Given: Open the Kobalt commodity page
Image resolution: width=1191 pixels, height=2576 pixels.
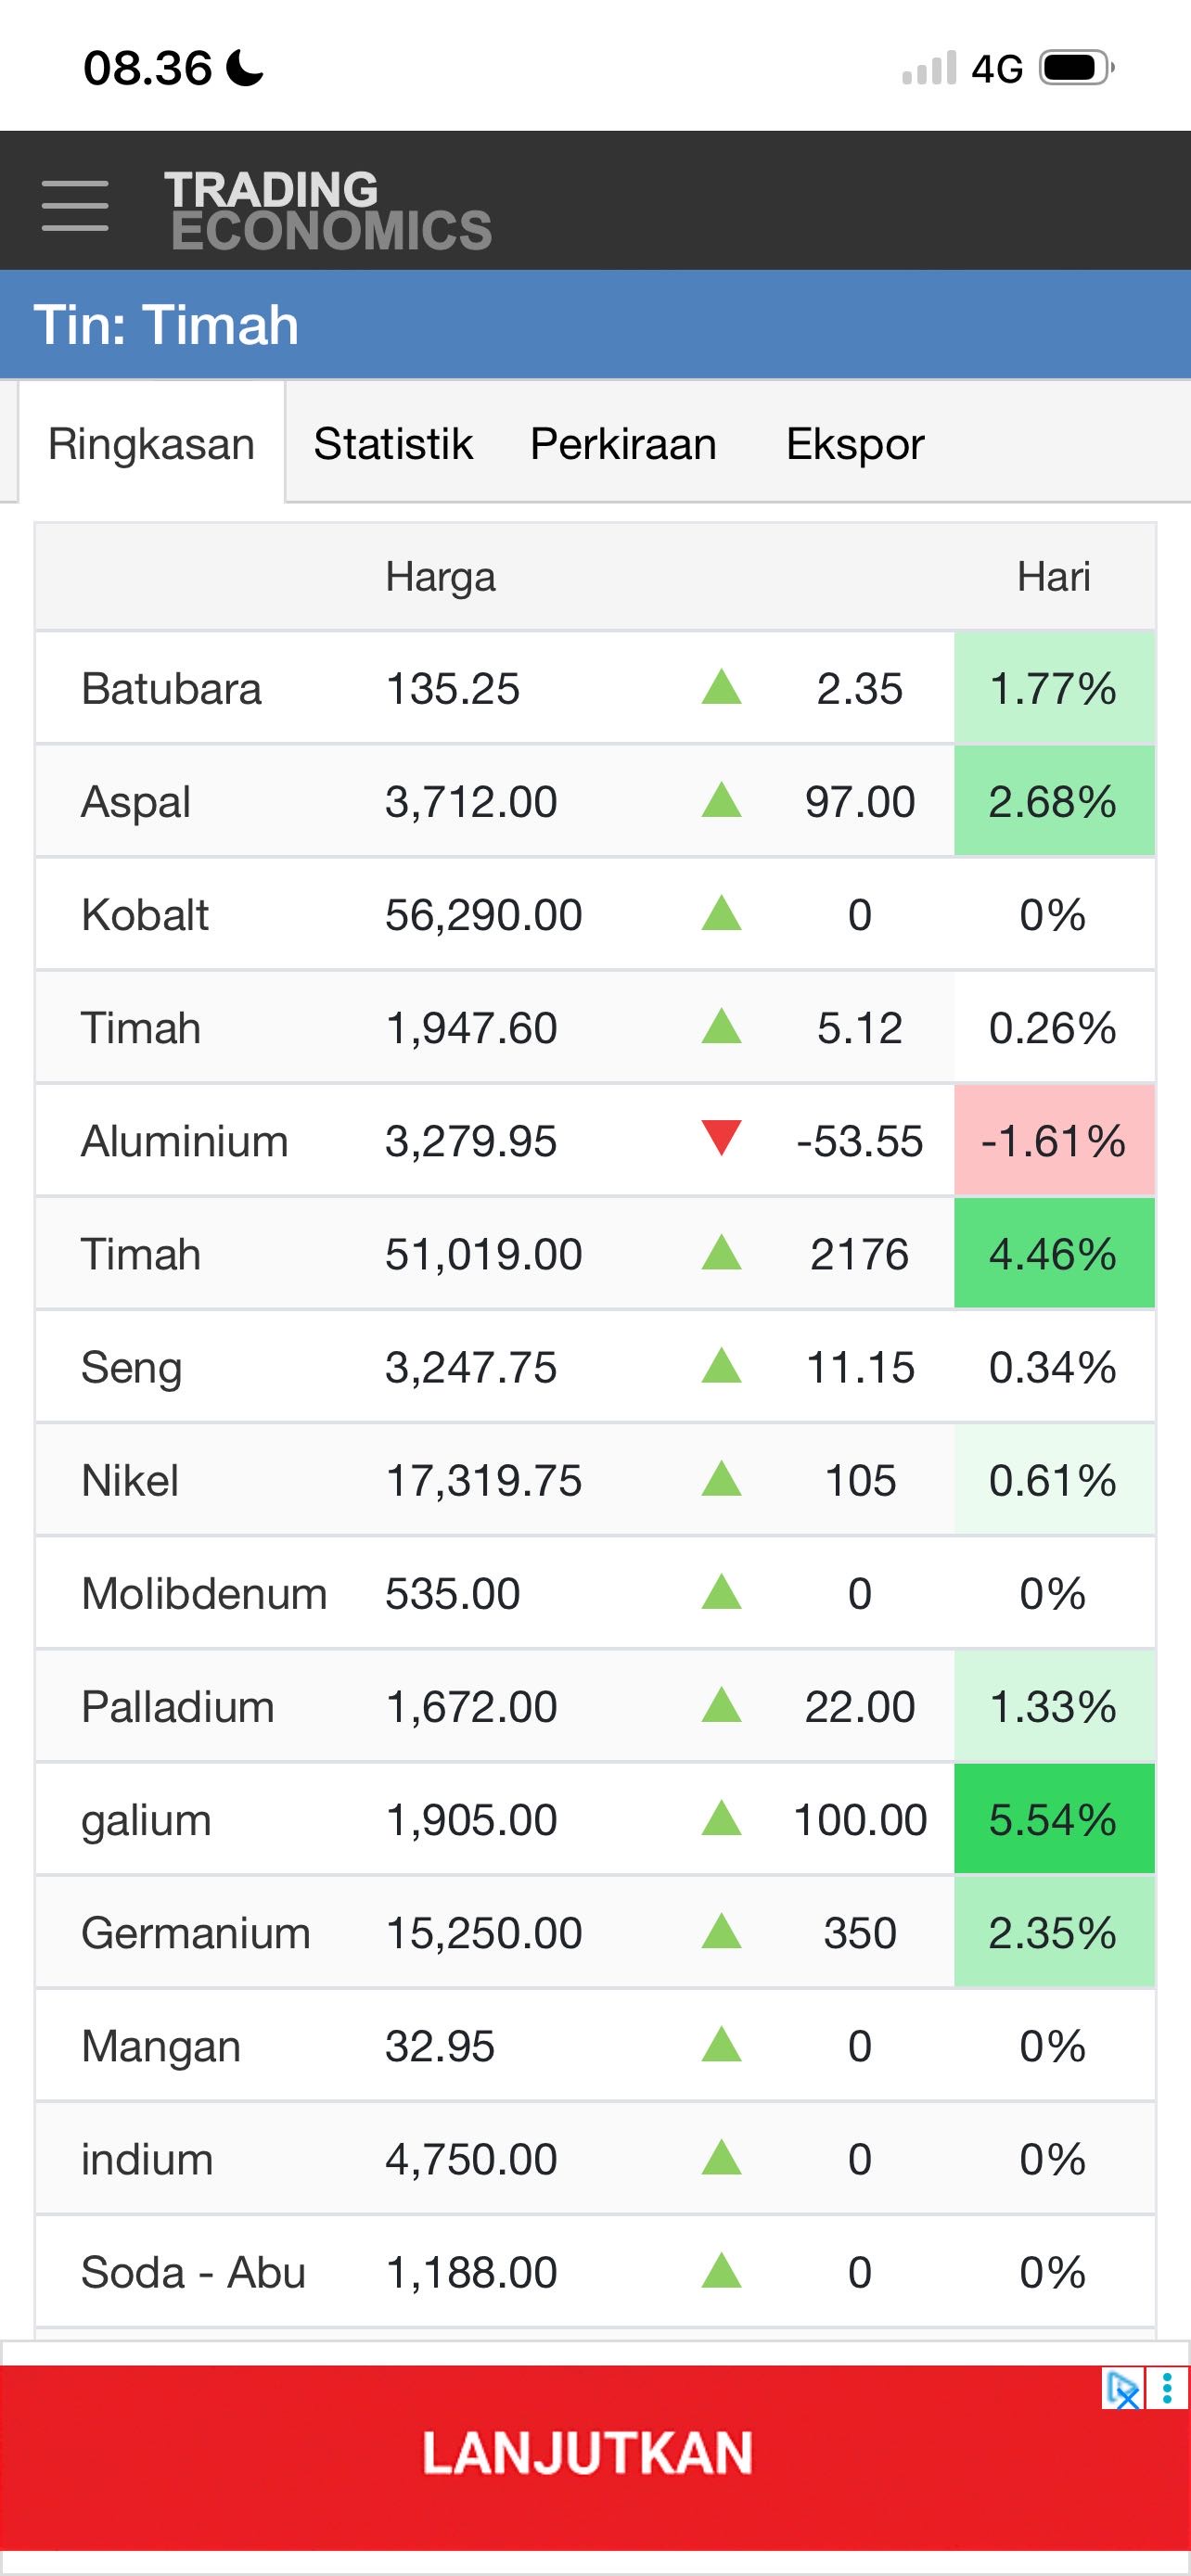Looking at the screenshot, I should coord(145,915).
